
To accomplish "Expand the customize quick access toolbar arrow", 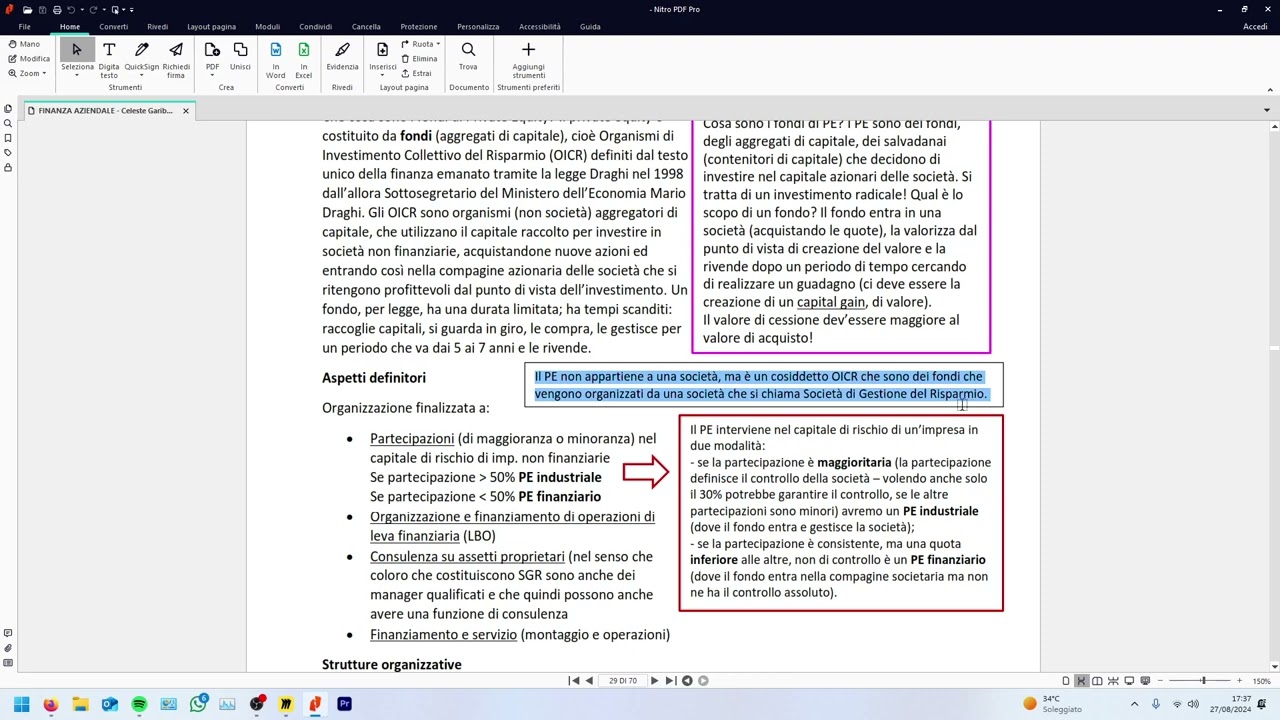I will point(131,10).
